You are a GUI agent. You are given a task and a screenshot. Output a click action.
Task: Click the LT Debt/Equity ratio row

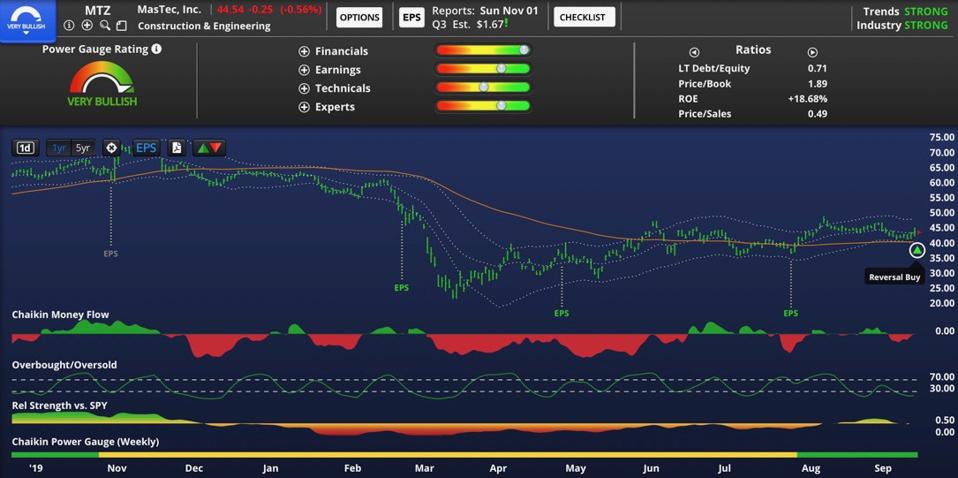coord(753,68)
